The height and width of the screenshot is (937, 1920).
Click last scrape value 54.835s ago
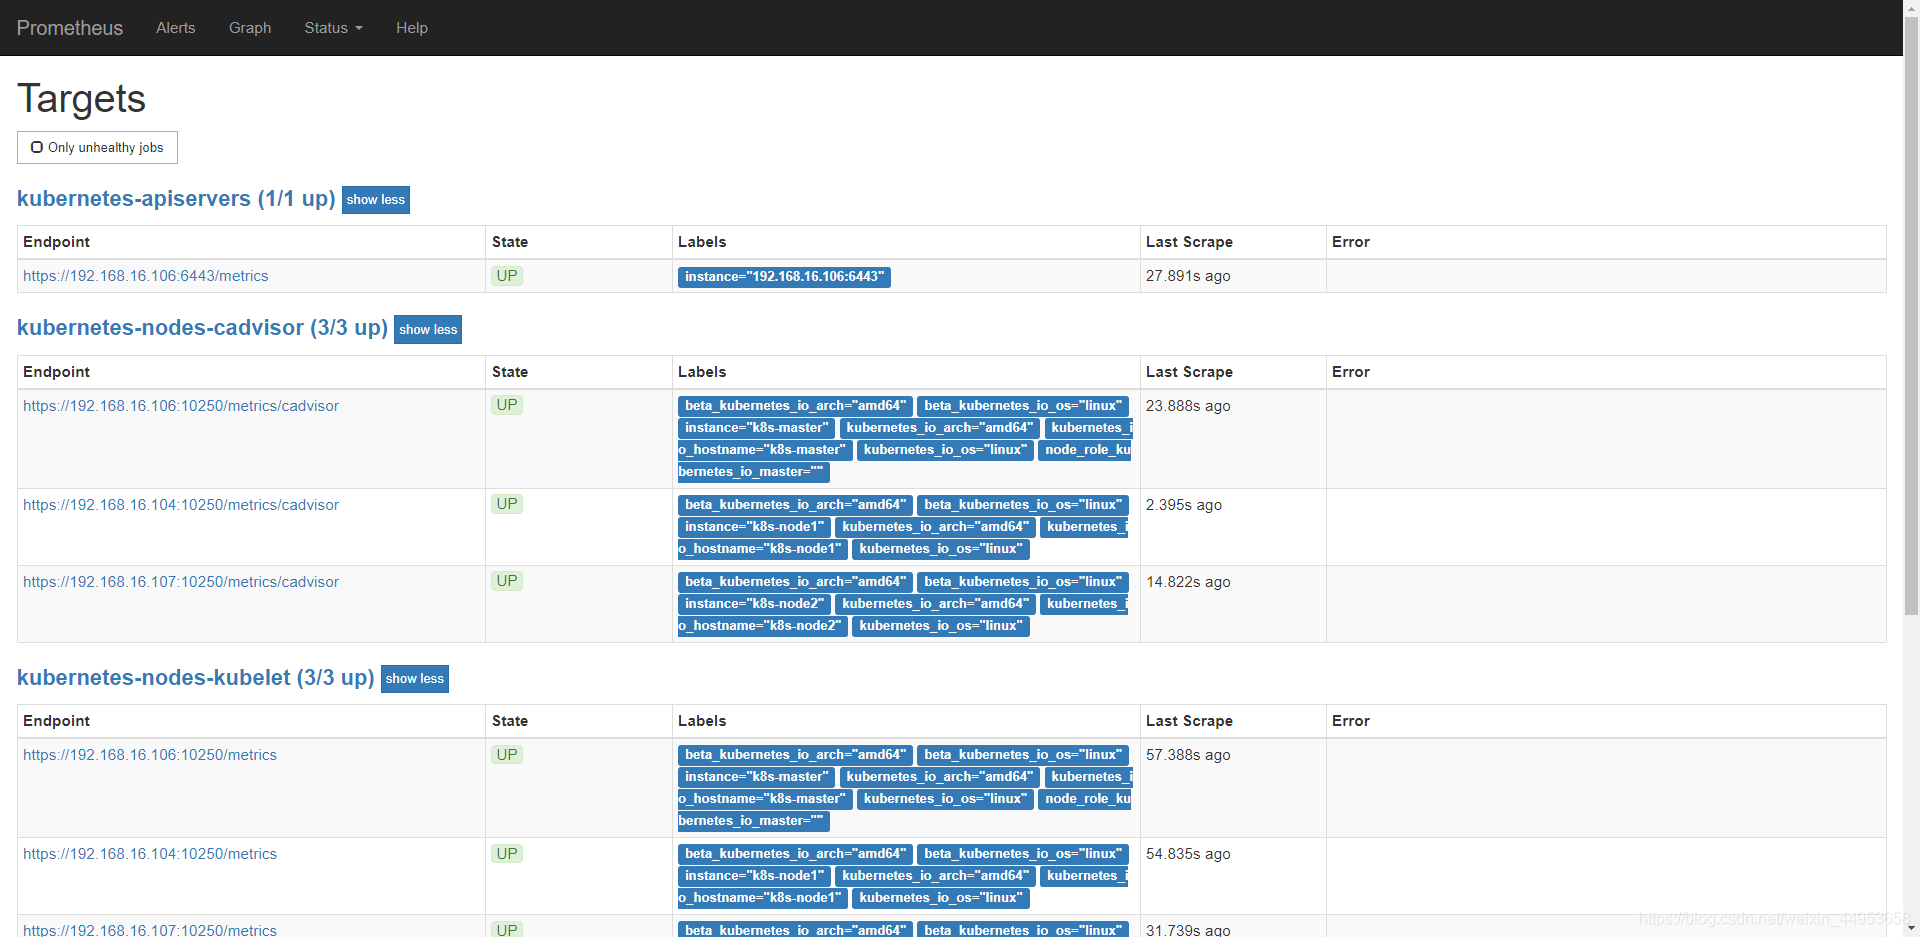[1188, 854]
